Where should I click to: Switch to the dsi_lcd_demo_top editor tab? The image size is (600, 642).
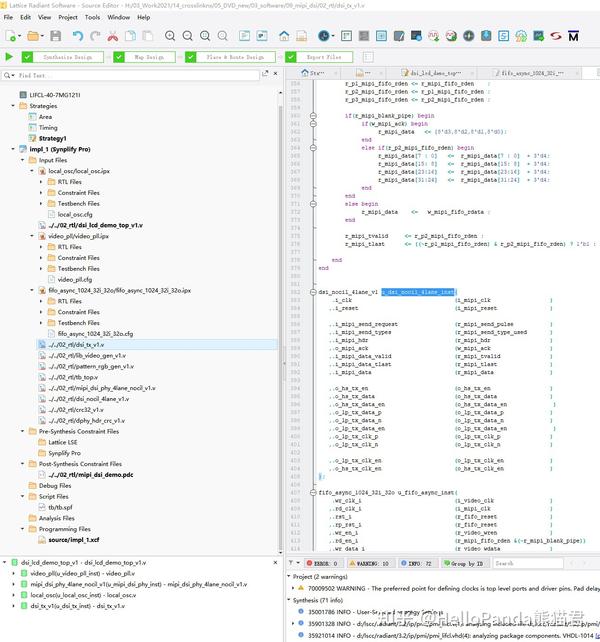(434, 73)
